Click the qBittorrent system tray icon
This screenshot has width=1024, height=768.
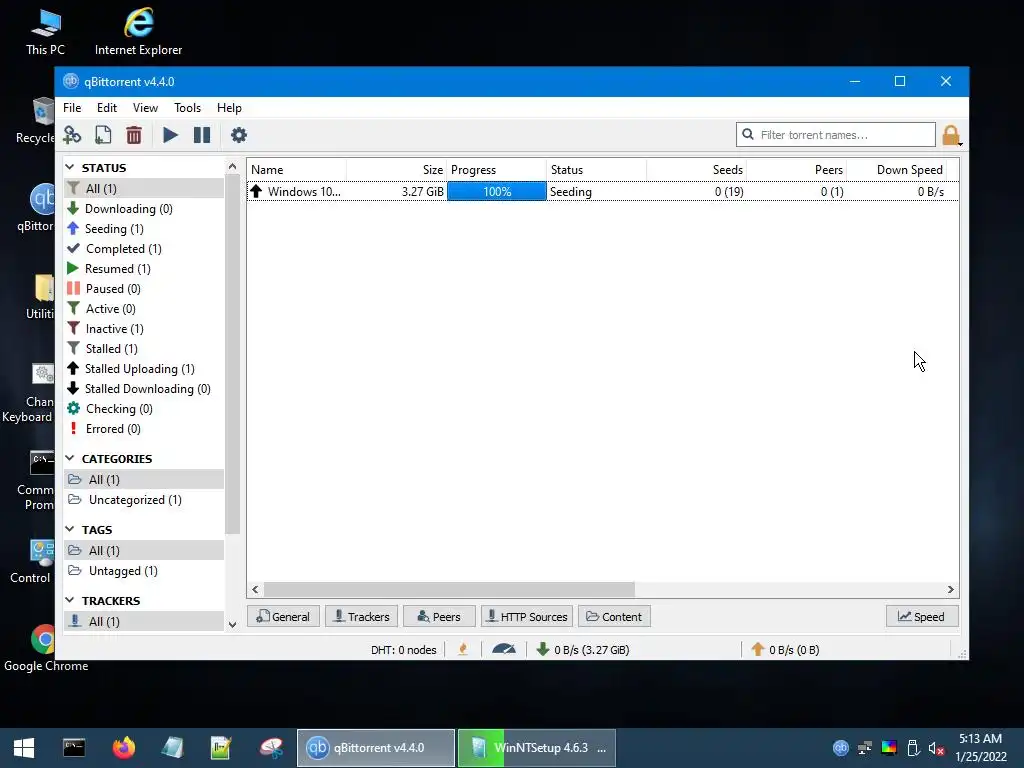840,748
